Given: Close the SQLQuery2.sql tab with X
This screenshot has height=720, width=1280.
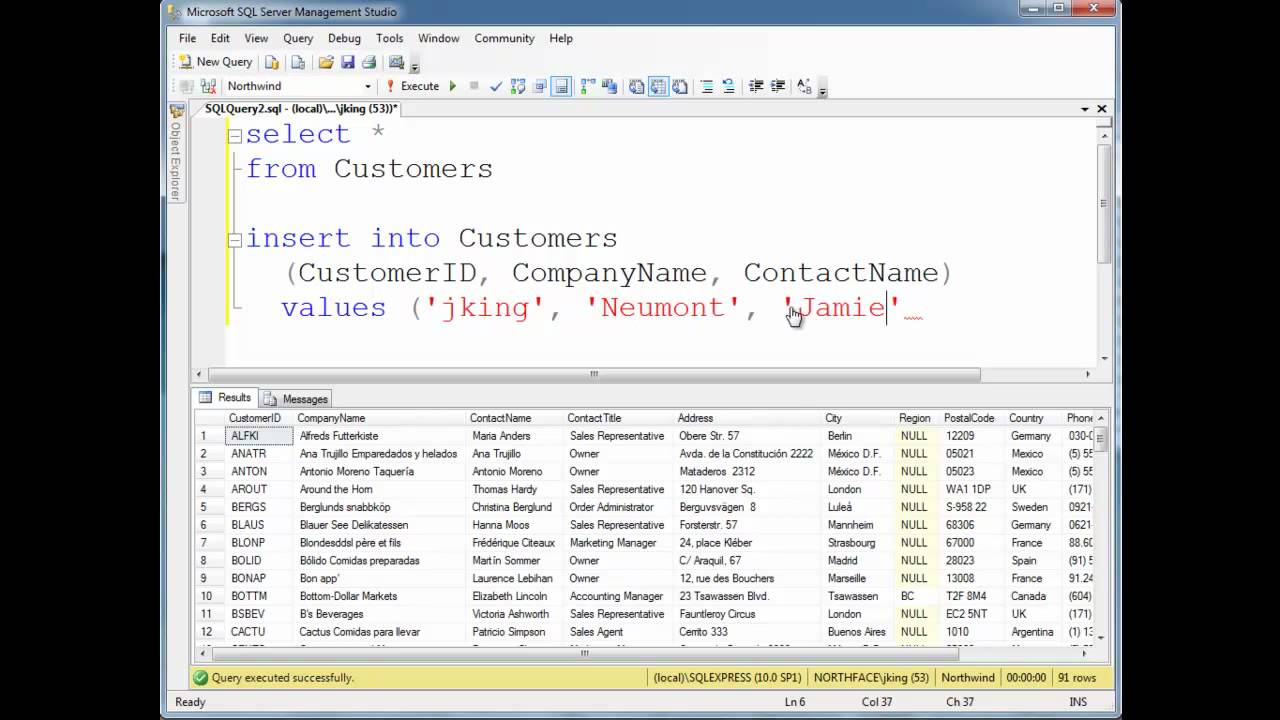Looking at the screenshot, I should tap(1102, 109).
